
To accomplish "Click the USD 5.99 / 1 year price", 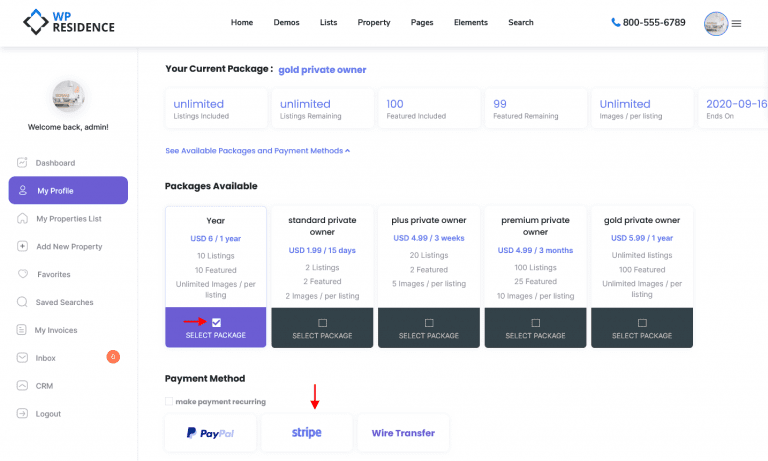I will click(642, 238).
